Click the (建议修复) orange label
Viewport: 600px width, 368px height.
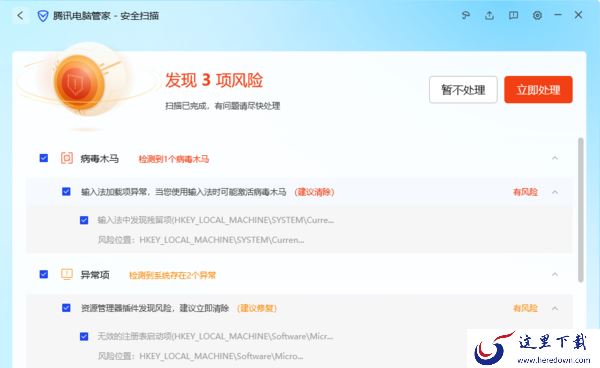point(257,308)
